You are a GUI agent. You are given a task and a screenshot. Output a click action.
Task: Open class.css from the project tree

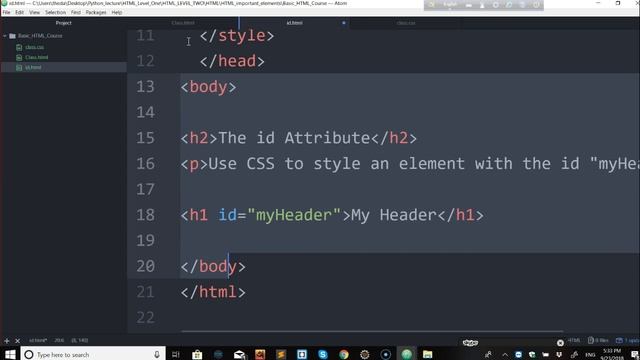(x=34, y=47)
